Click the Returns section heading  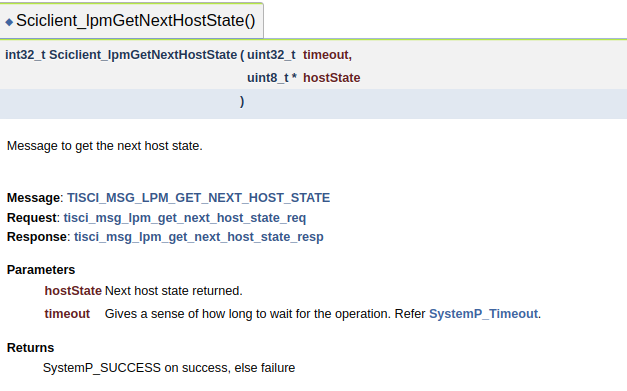30,348
